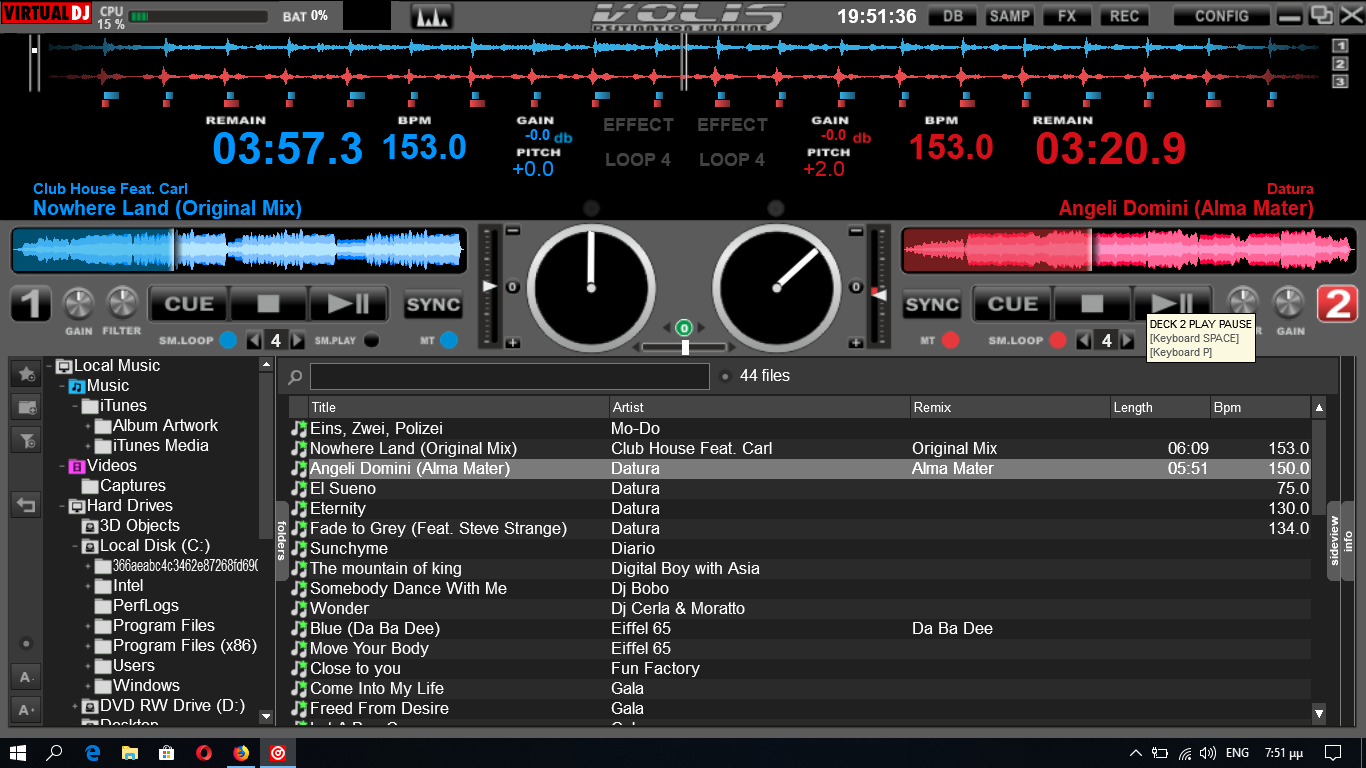The height and width of the screenshot is (768, 1366).
Task: Open the SAMP sampler tab
Action: click(1010, 16)
